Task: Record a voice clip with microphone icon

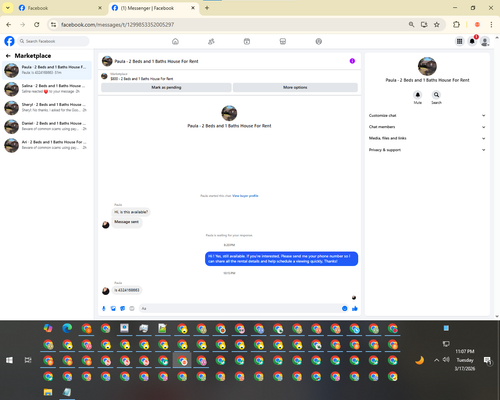Action: 104,309
